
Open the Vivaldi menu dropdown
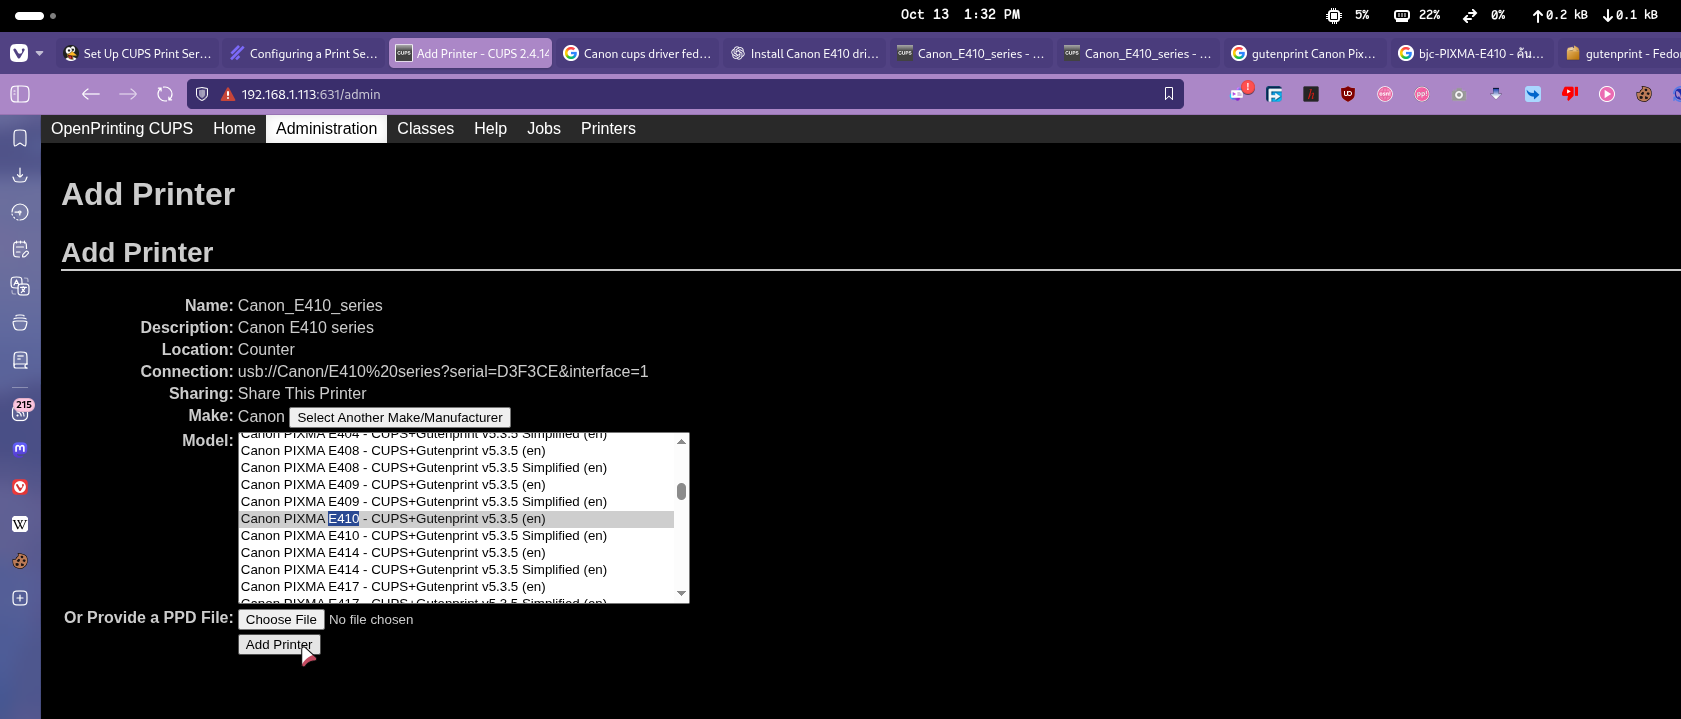[26, 53]
